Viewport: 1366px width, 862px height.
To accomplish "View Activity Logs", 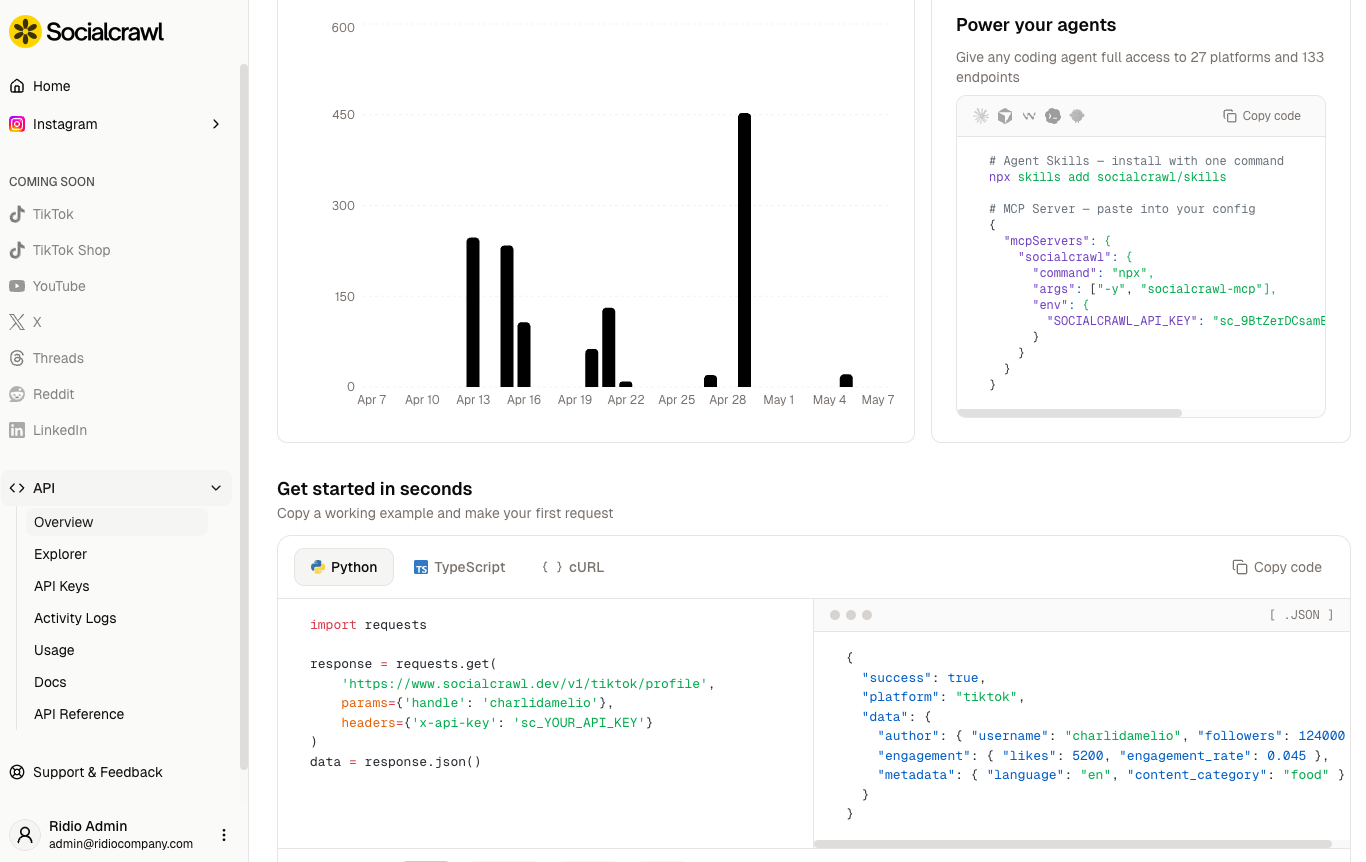I will (x=117, y=618).
